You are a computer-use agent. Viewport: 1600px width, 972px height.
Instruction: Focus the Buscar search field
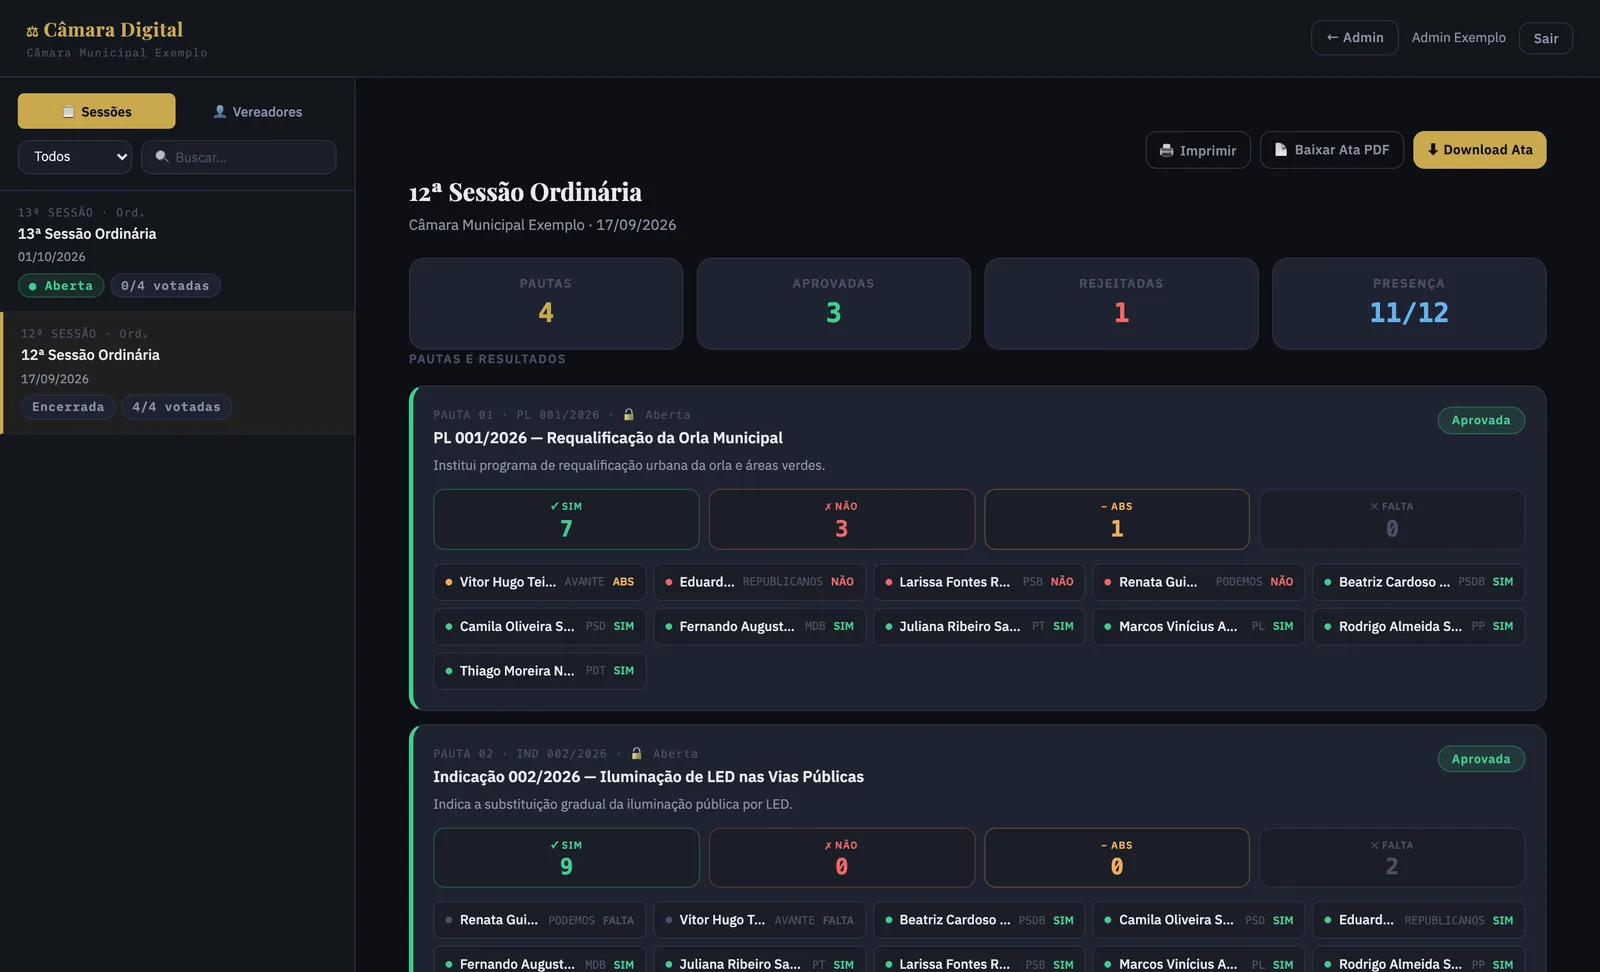[x=238, y=157]
